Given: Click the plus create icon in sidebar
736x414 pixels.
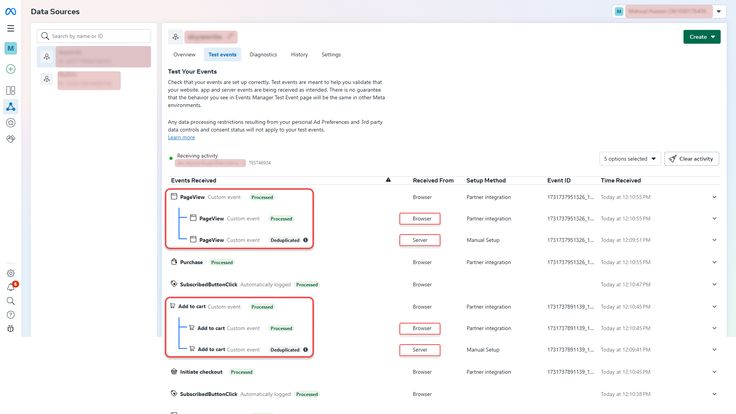Looking at the screenshot, I should click(x=10, y=69).
